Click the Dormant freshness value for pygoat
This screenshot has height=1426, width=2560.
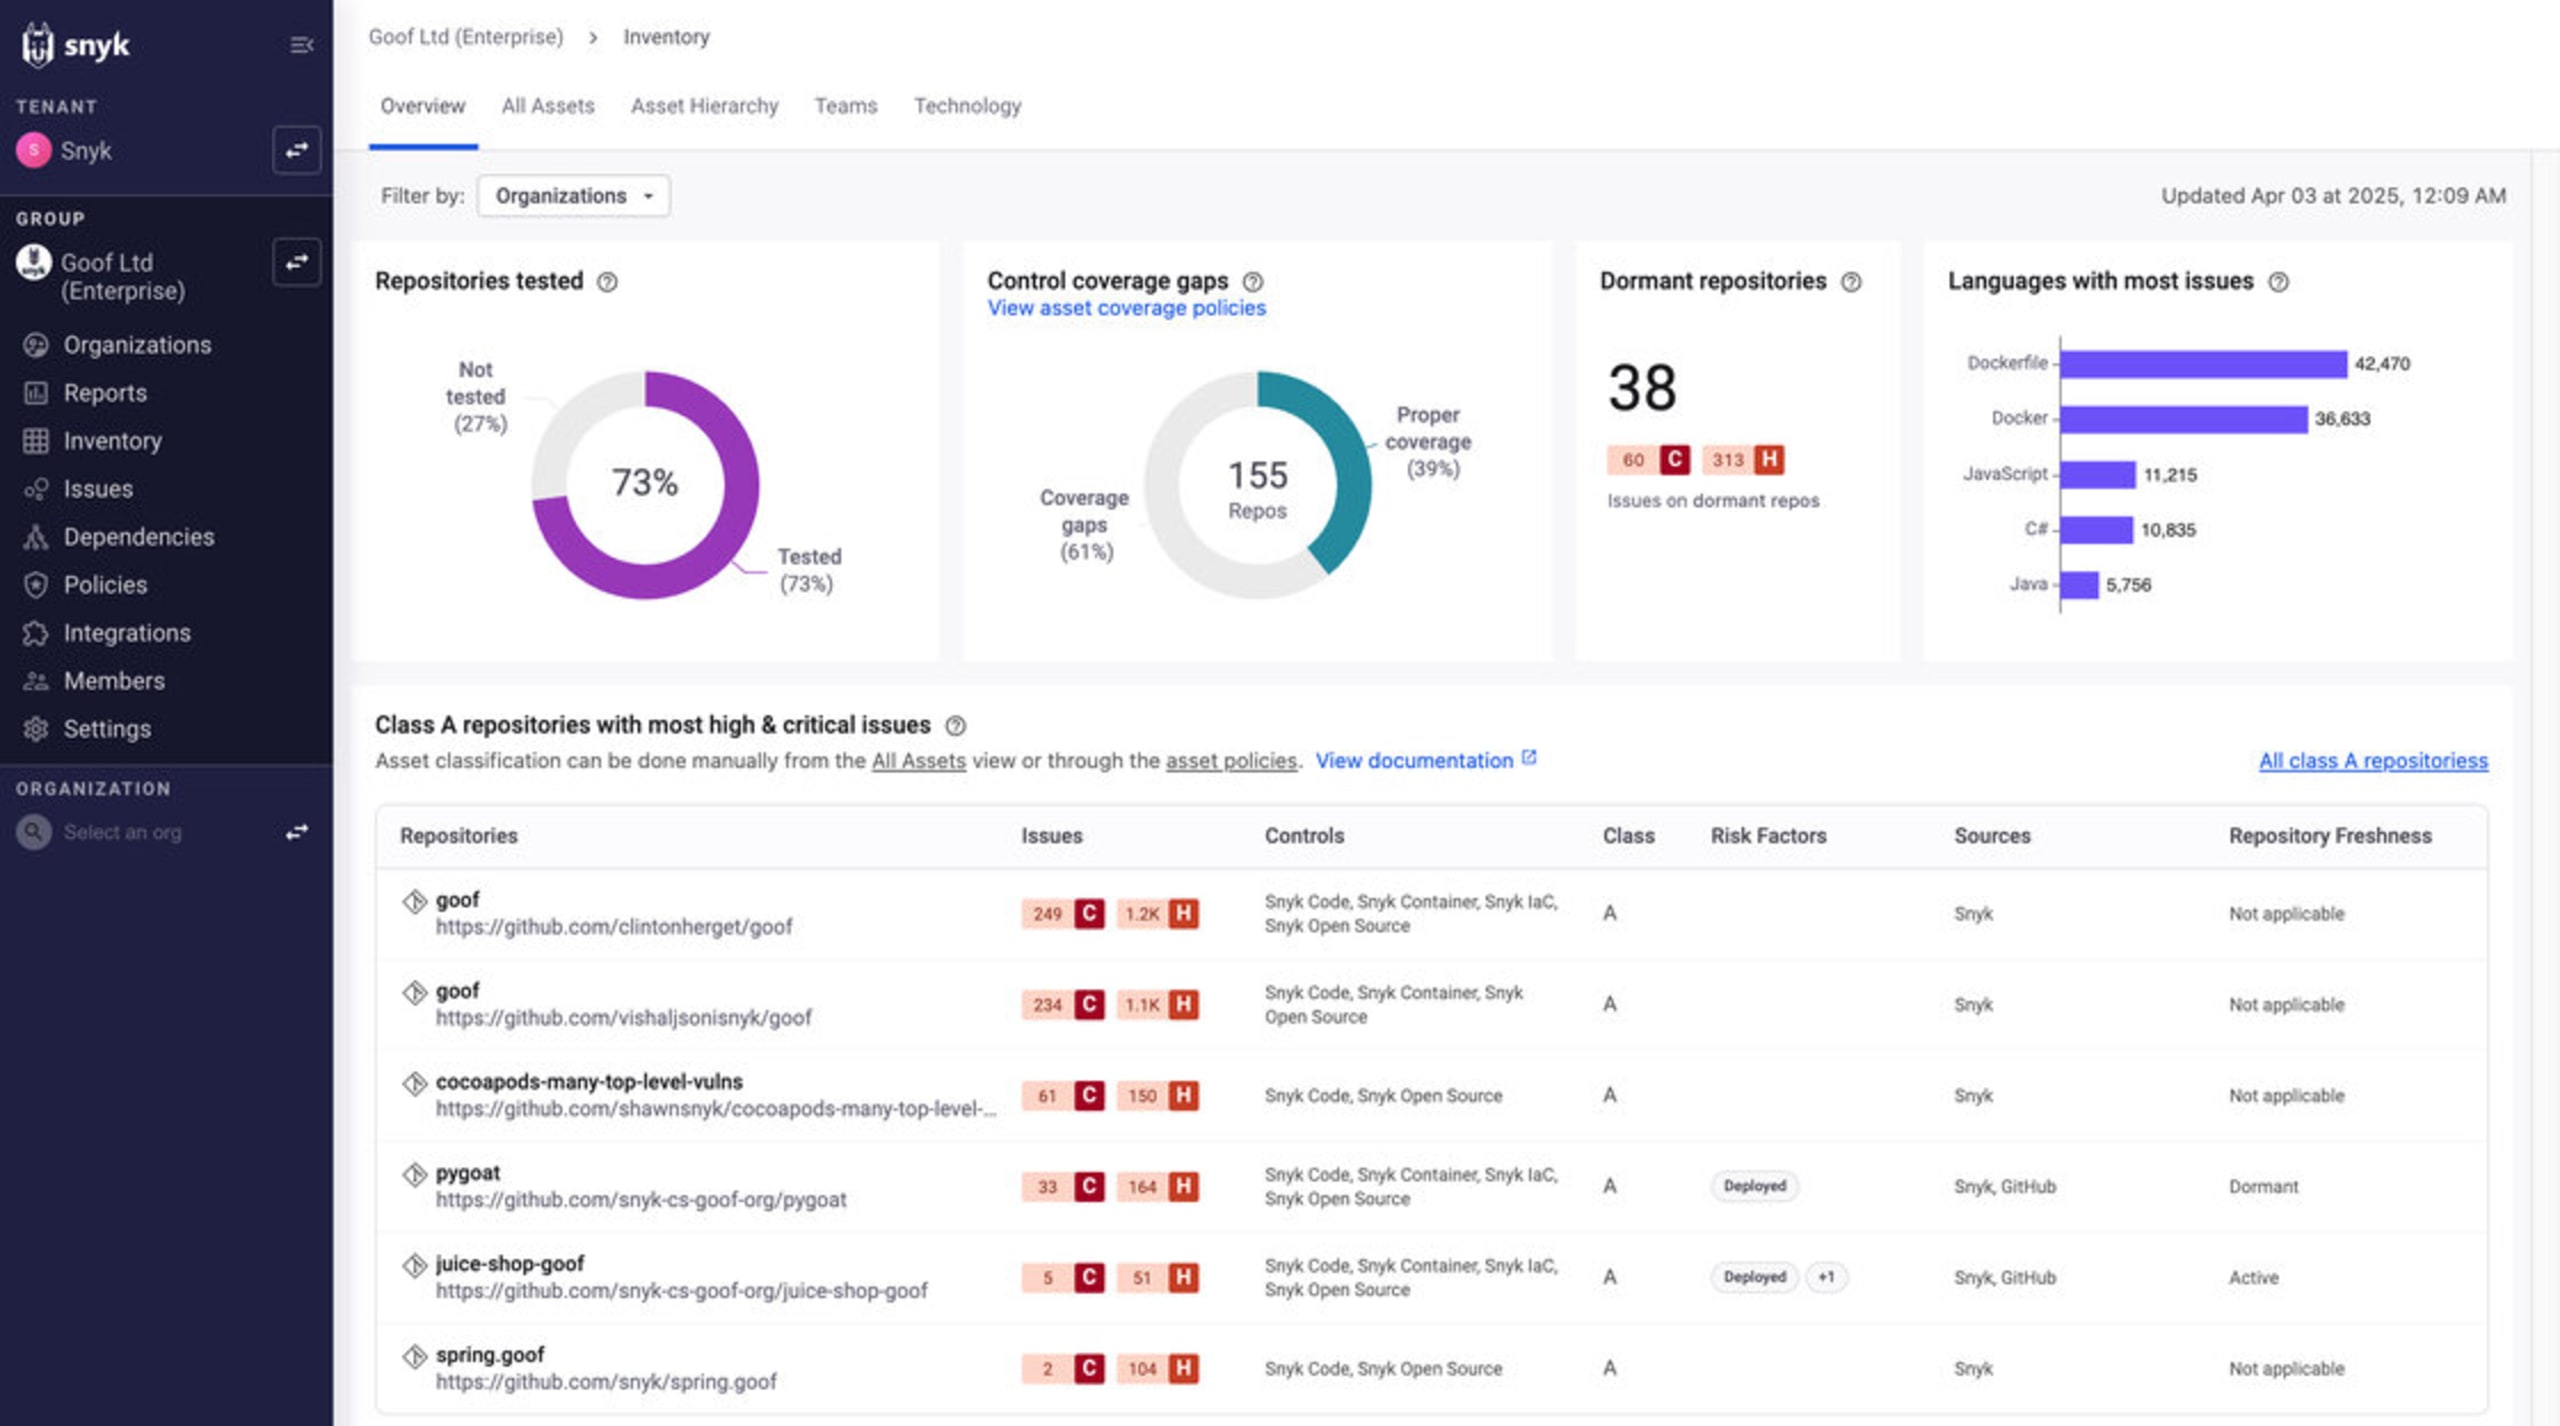2264,1187
